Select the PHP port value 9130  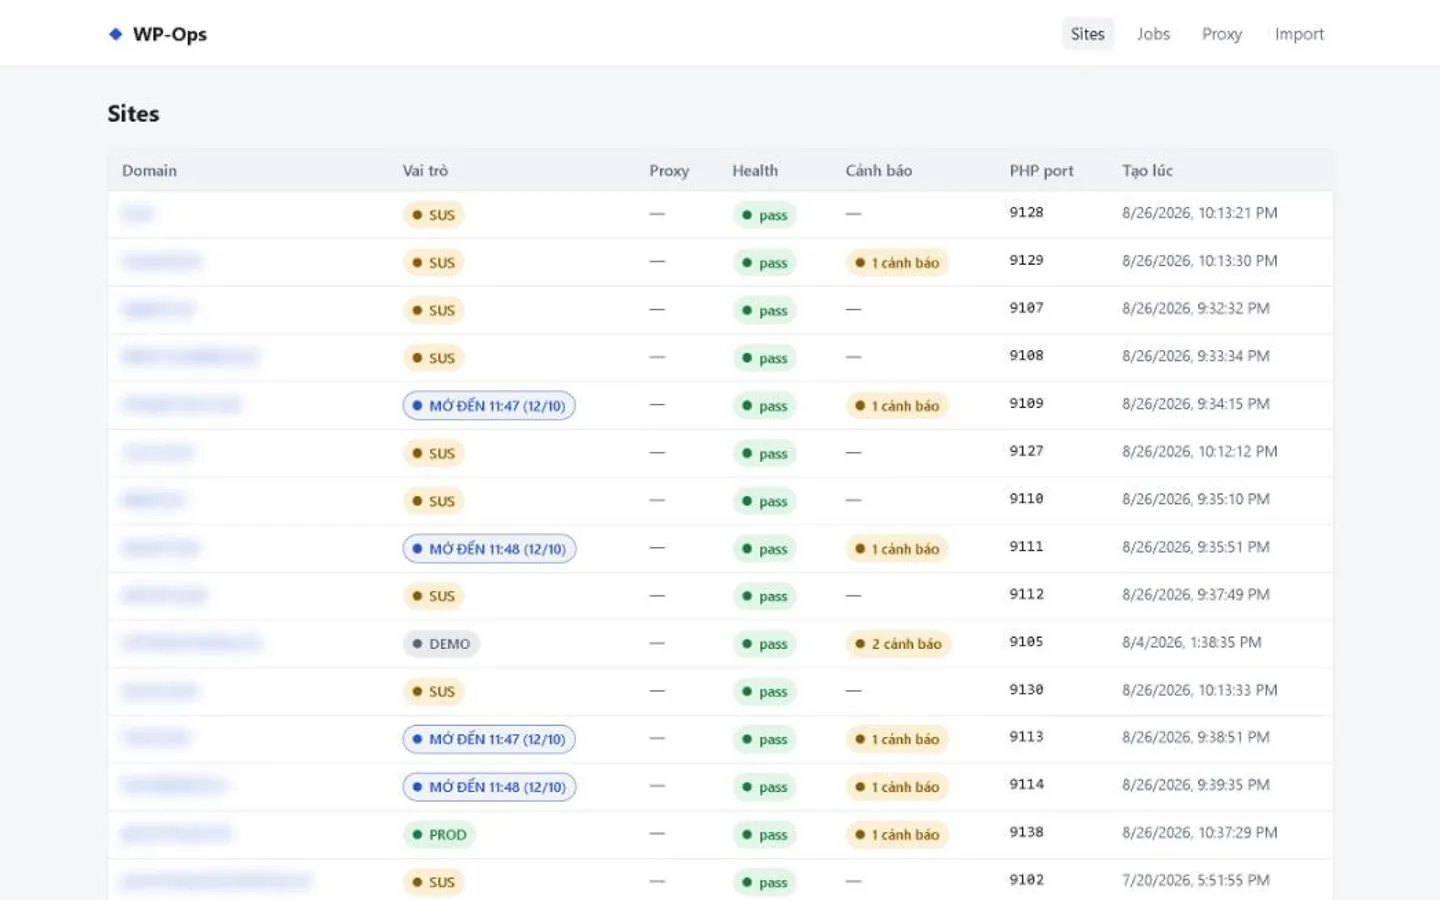click(x=1026, y=690)
